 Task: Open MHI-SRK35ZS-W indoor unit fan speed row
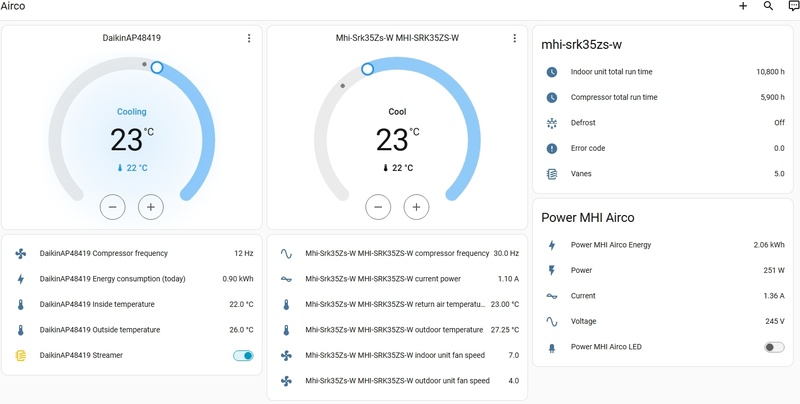(x=397, y=356)
